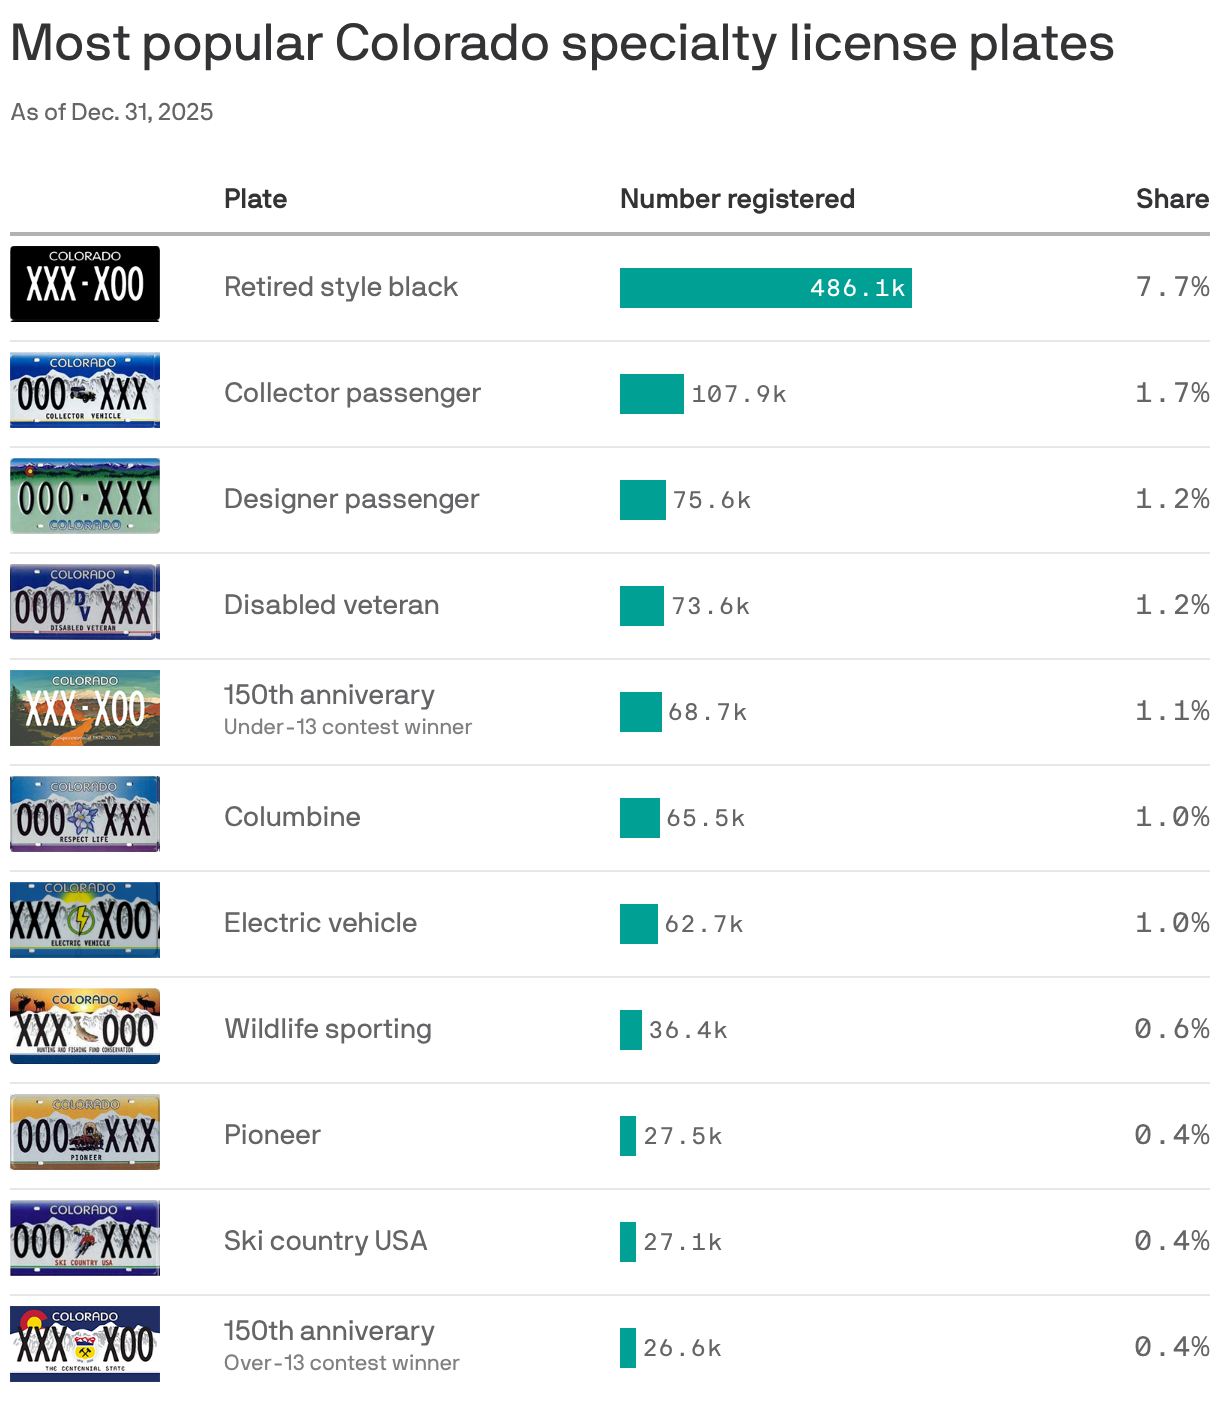Click the Retired style black plate image

[85, 284]
